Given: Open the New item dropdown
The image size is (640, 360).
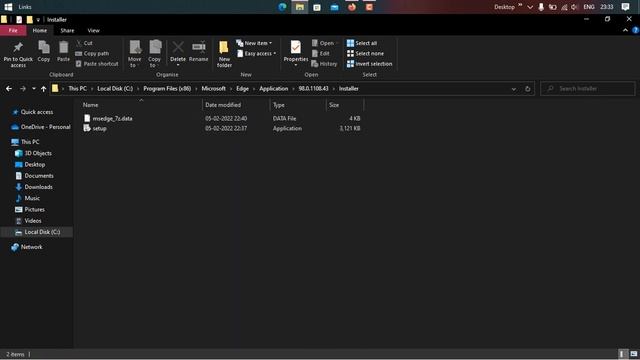Looking at the screenshot, I should 254,43.
